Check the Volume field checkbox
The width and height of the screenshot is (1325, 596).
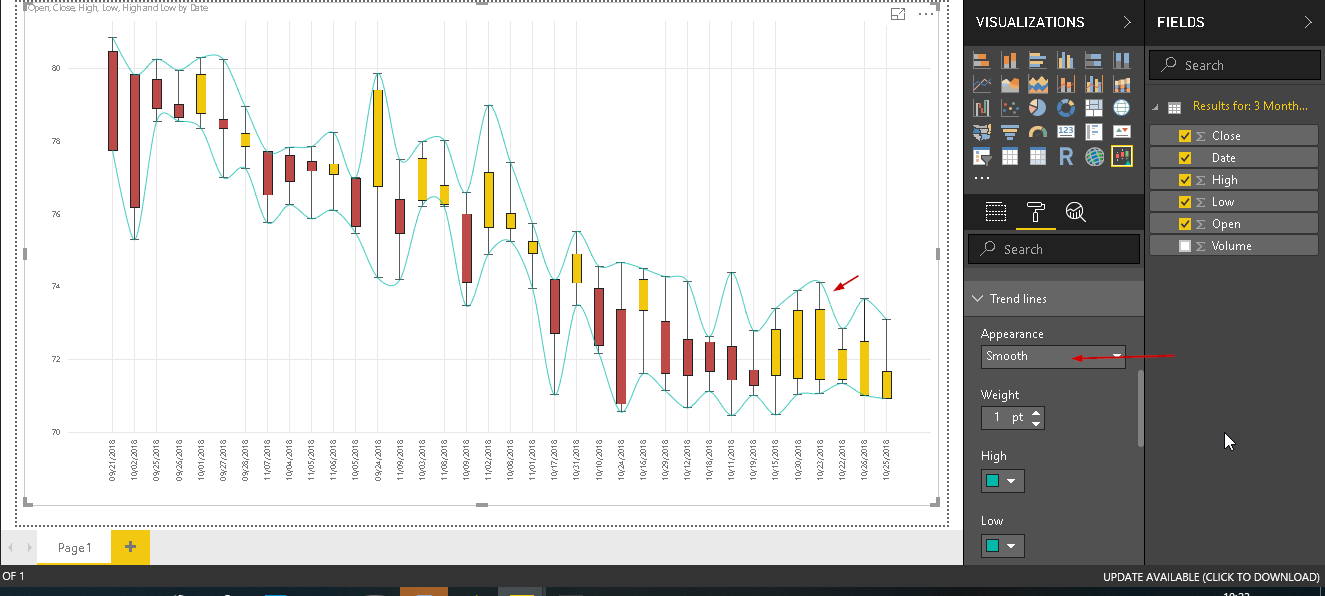point(1185,246)
